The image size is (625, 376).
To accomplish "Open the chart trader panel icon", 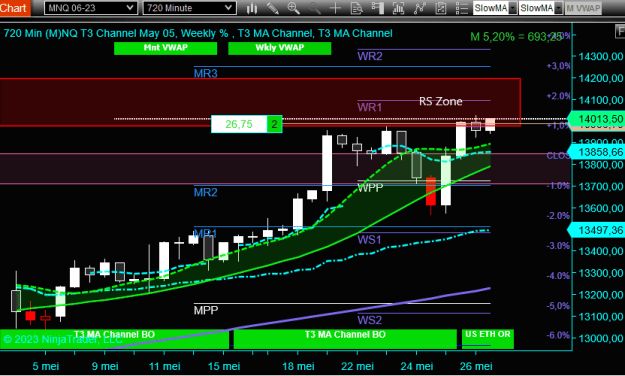I will tap(377, 8).
